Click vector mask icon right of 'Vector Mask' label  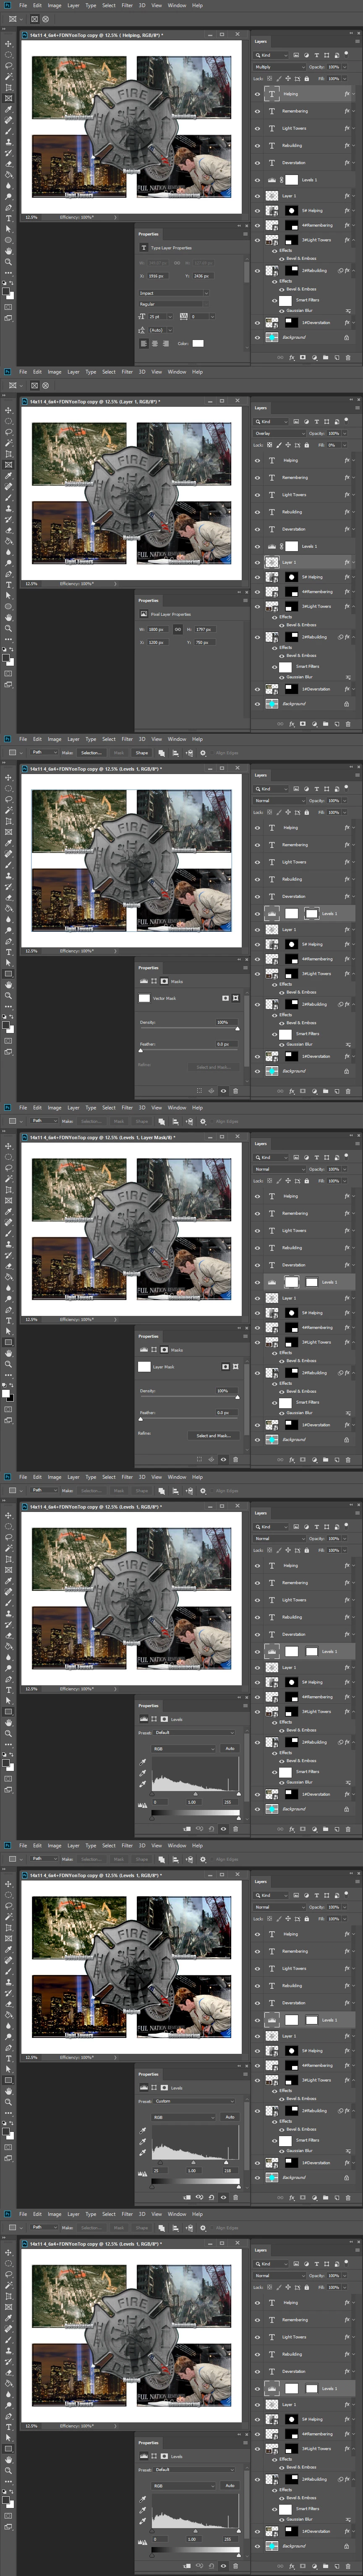click(236, 998)
